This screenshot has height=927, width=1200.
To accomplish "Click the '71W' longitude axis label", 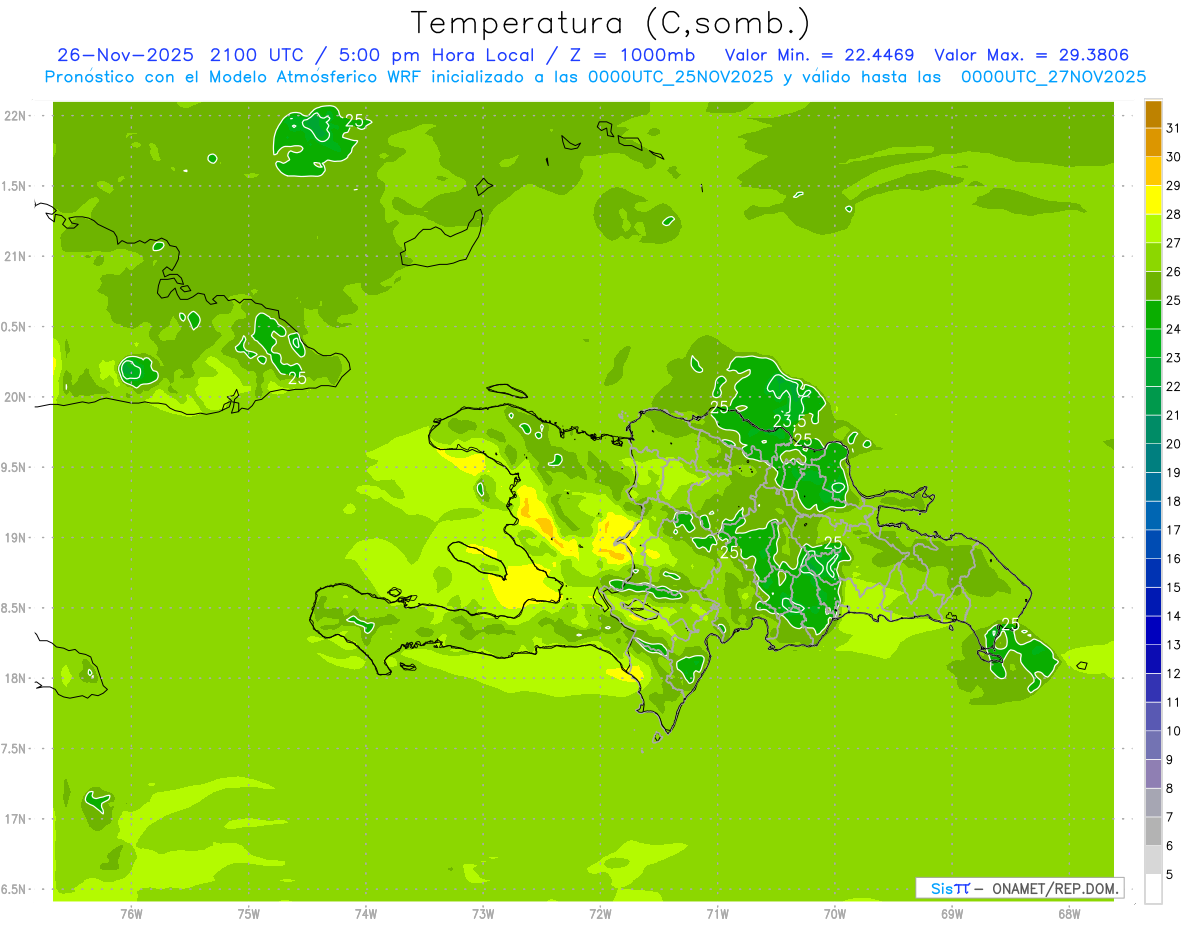I will point(717,913).
